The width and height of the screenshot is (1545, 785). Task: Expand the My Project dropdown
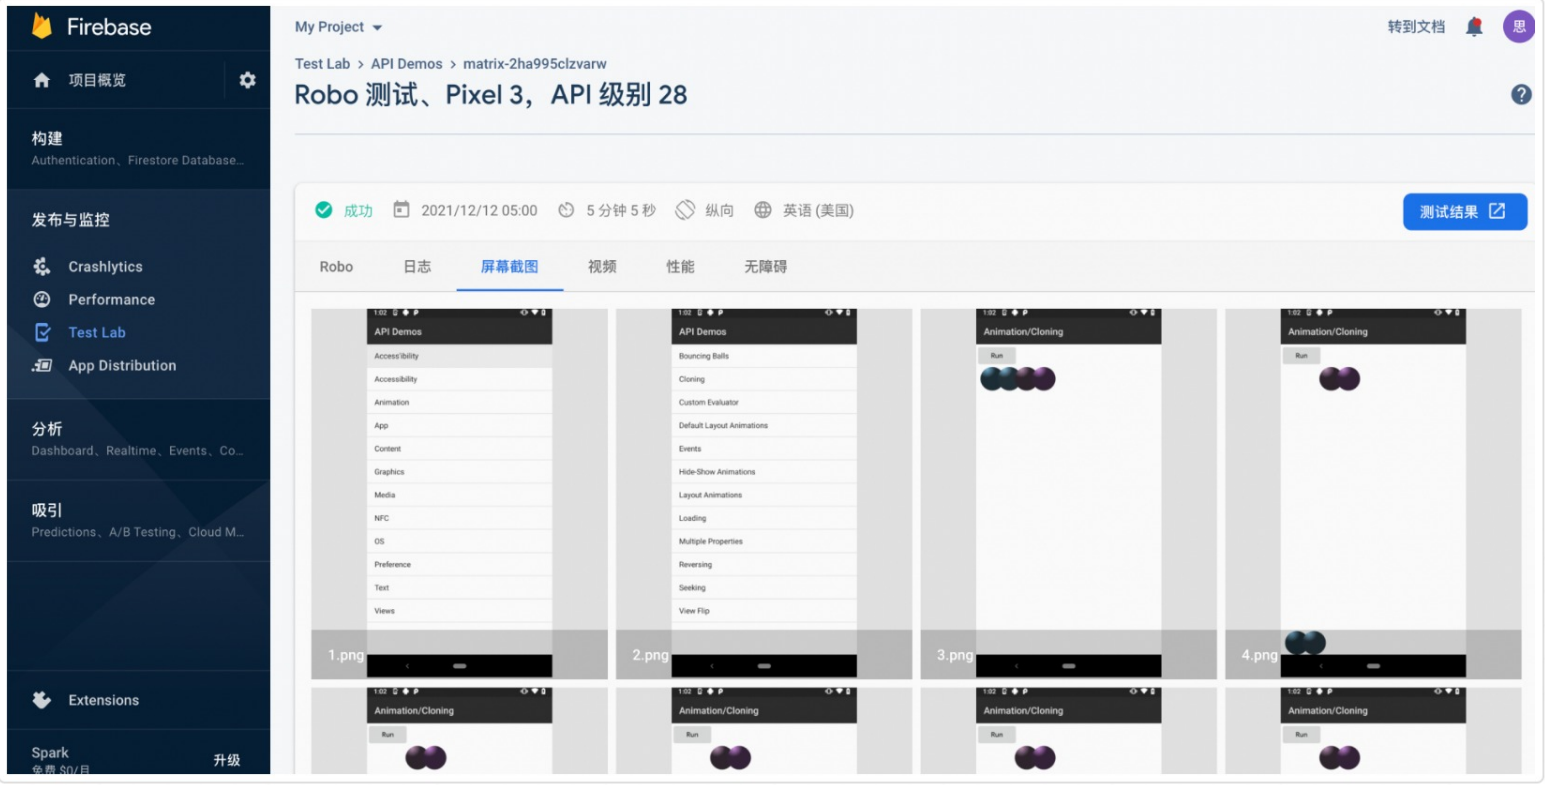(x=338, y=27)
